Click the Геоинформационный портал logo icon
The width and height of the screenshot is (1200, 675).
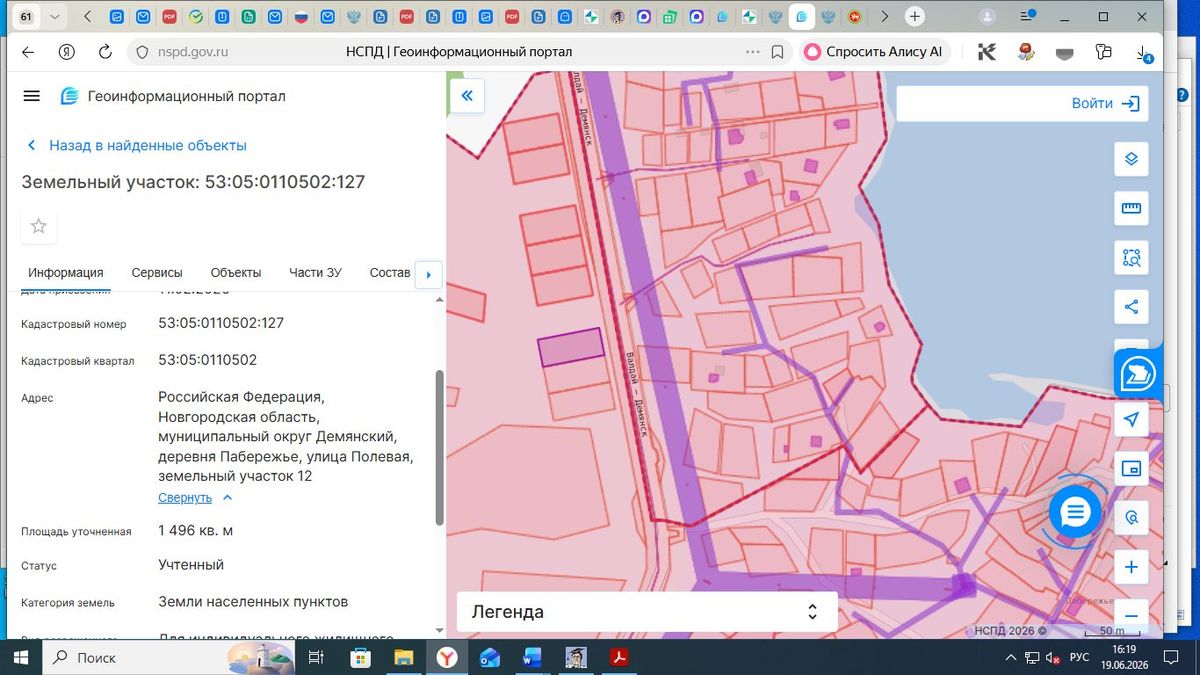(x=69, y=96)
